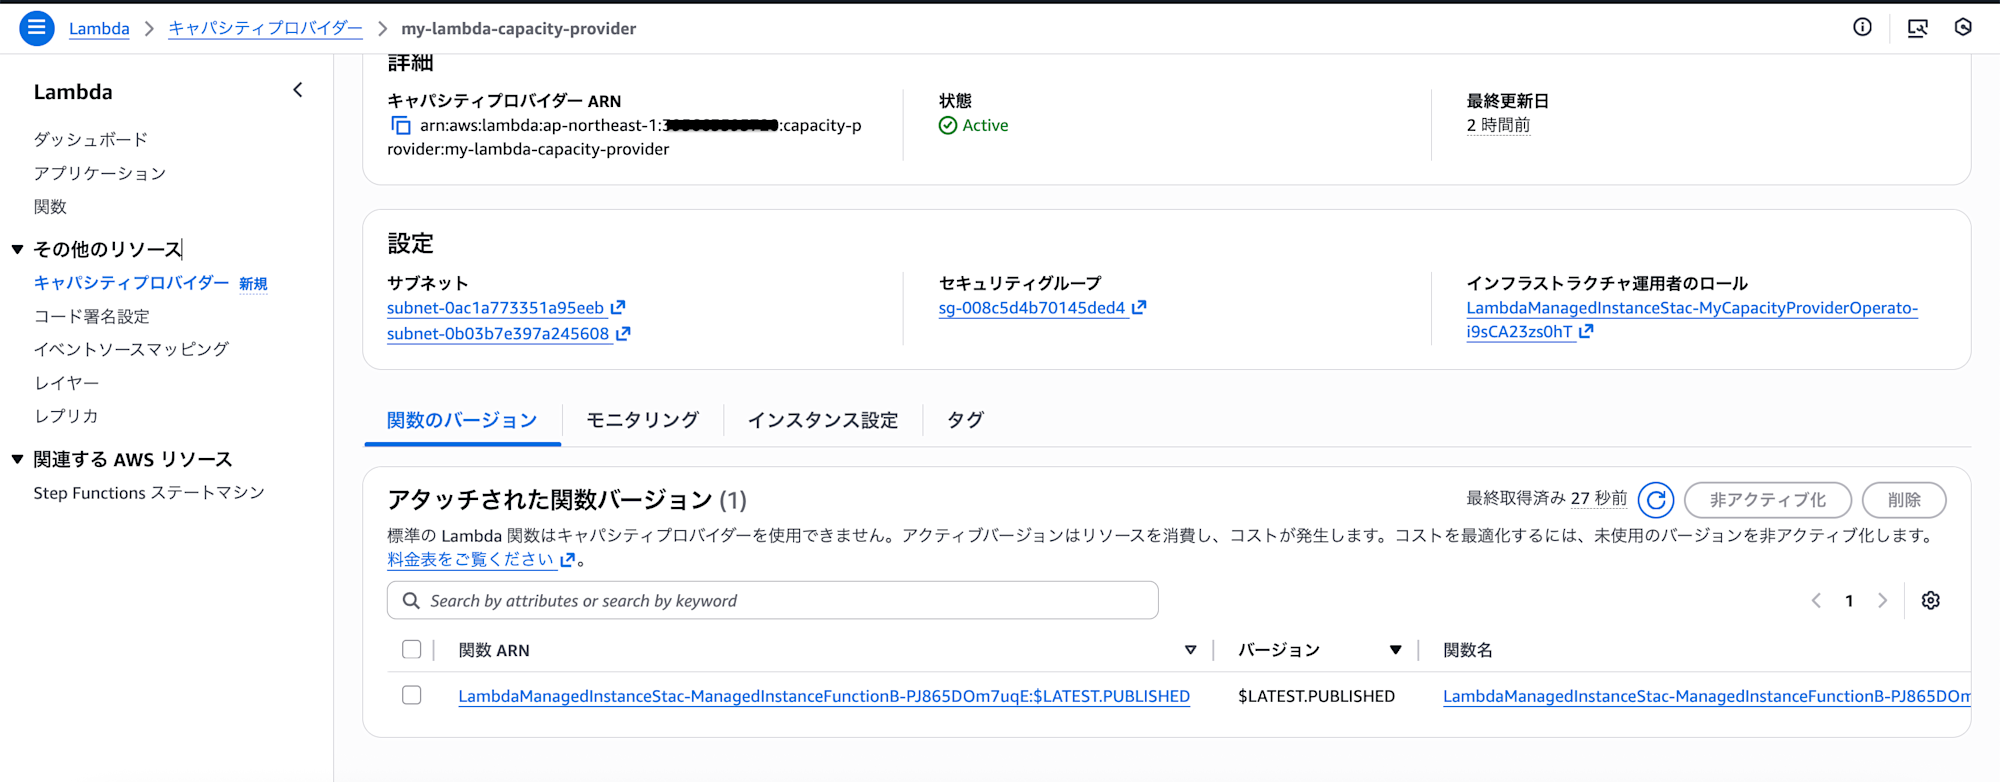Open 関数 in sidebar
Image resolution: width=2000 pixels, height=782 pixels.
[x=50, y=206]
